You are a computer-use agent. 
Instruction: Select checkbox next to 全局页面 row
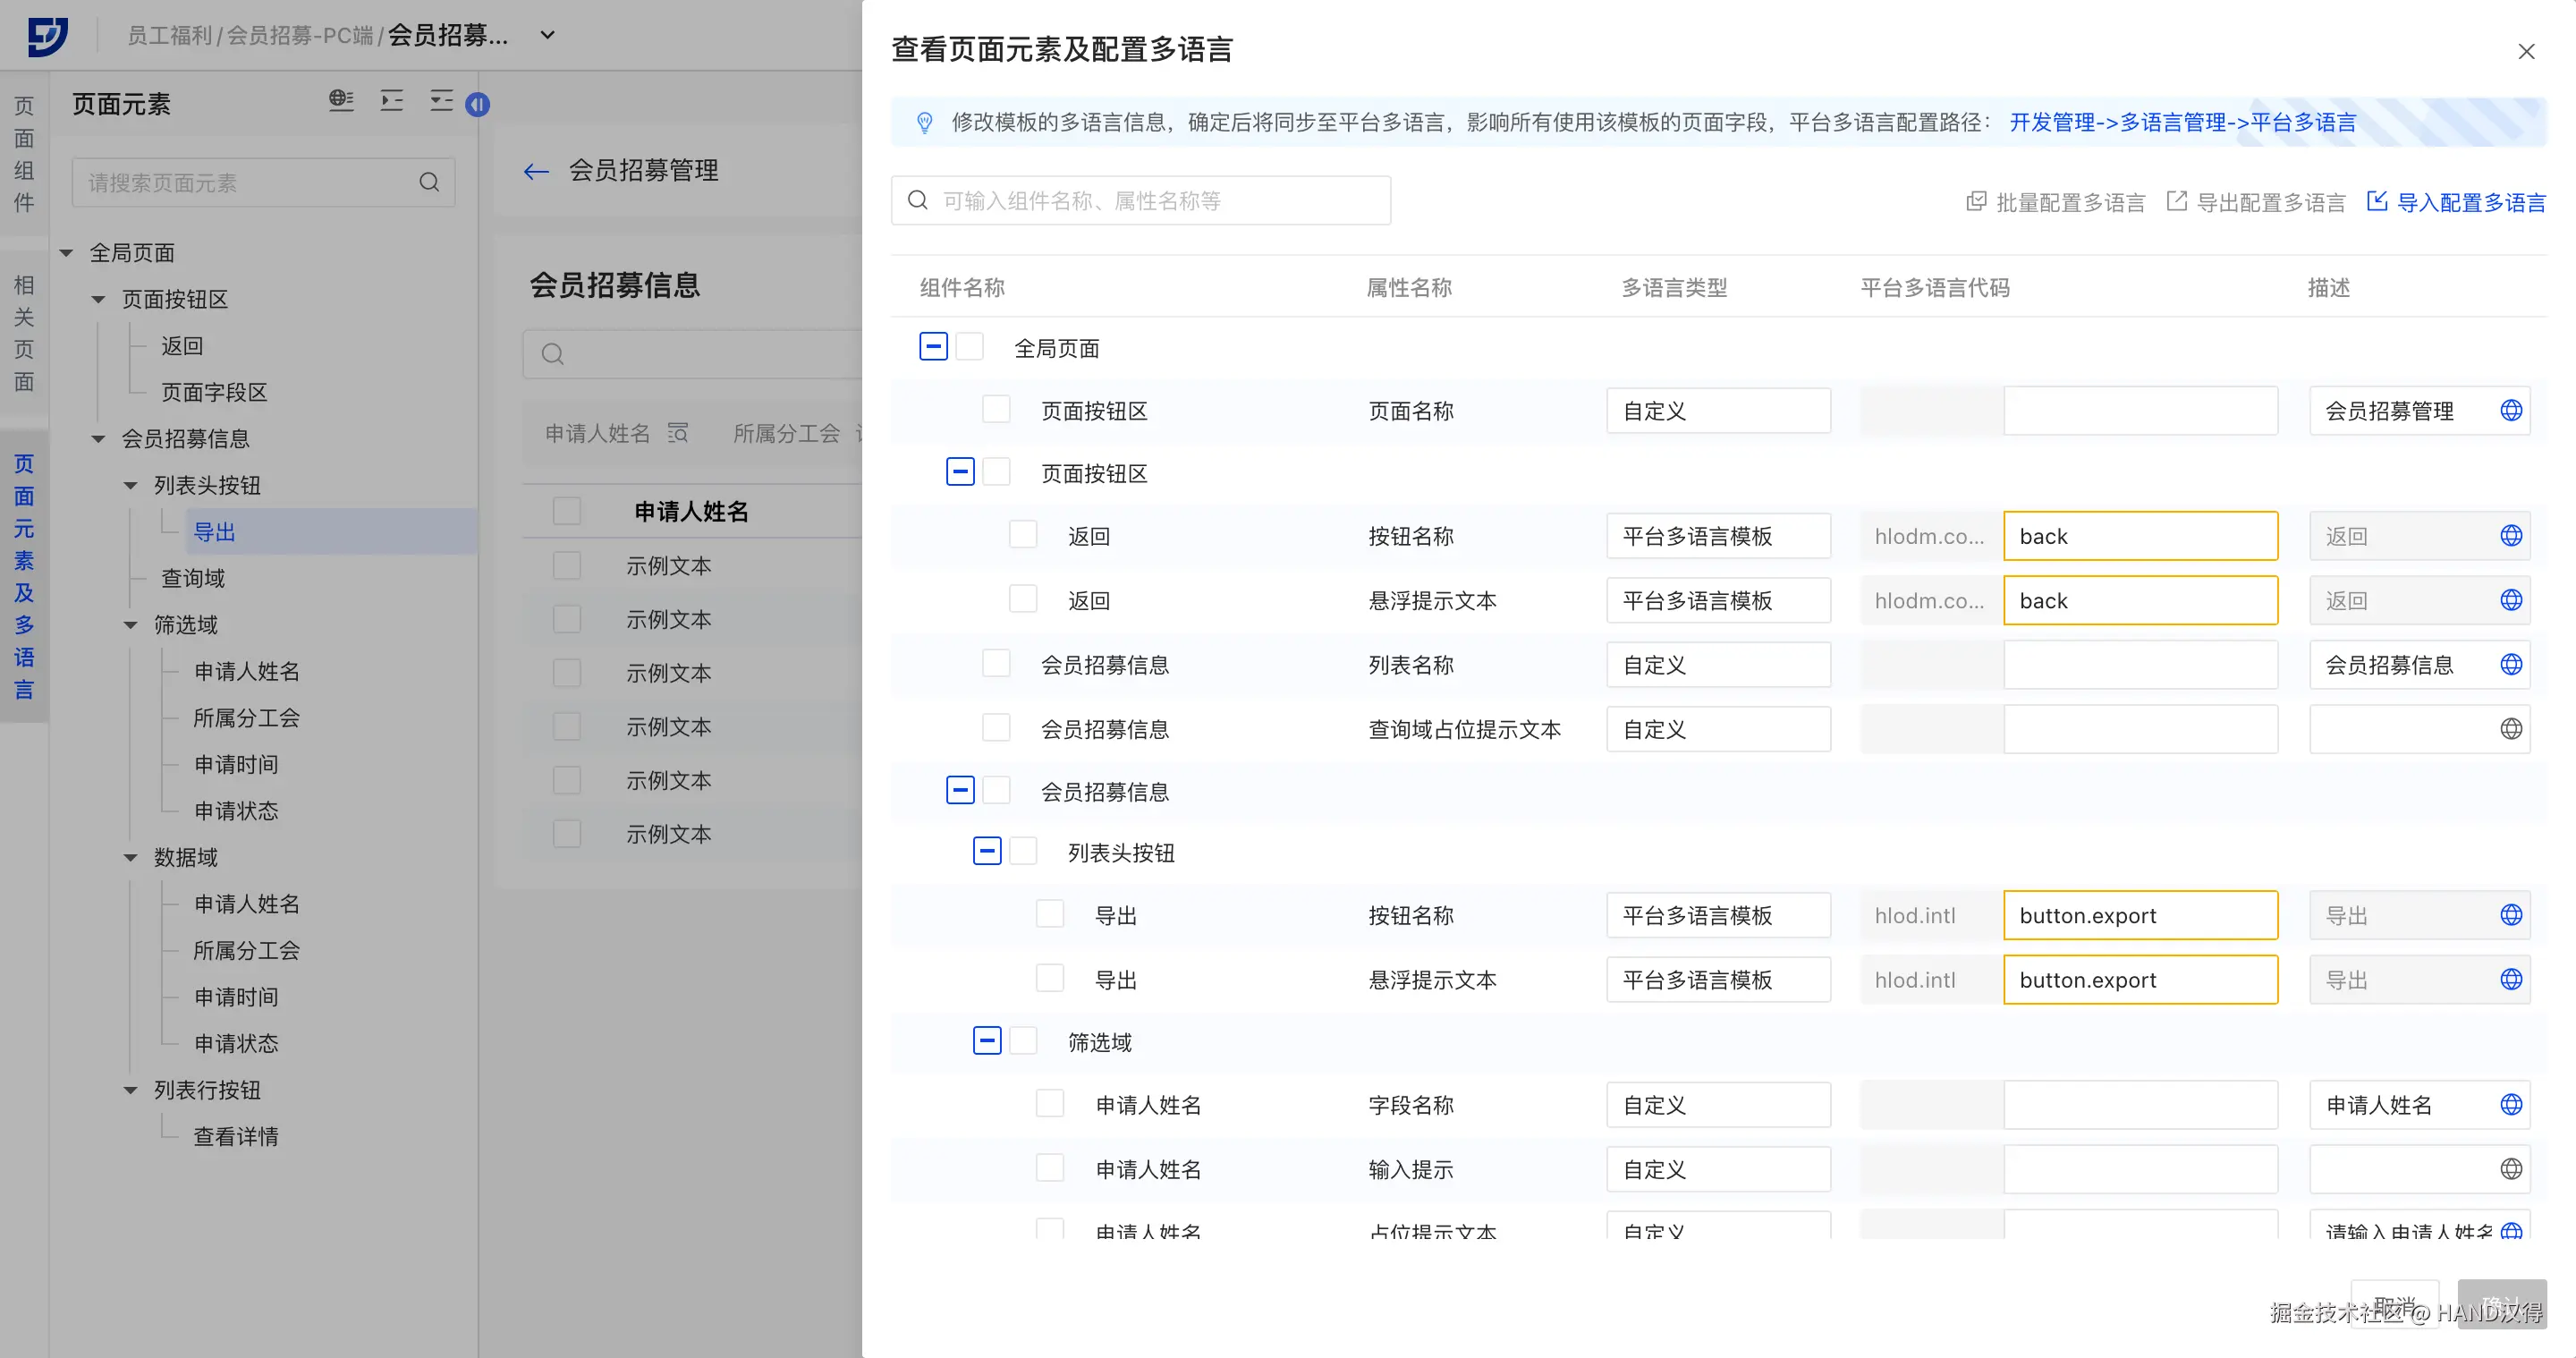point(969,347)
